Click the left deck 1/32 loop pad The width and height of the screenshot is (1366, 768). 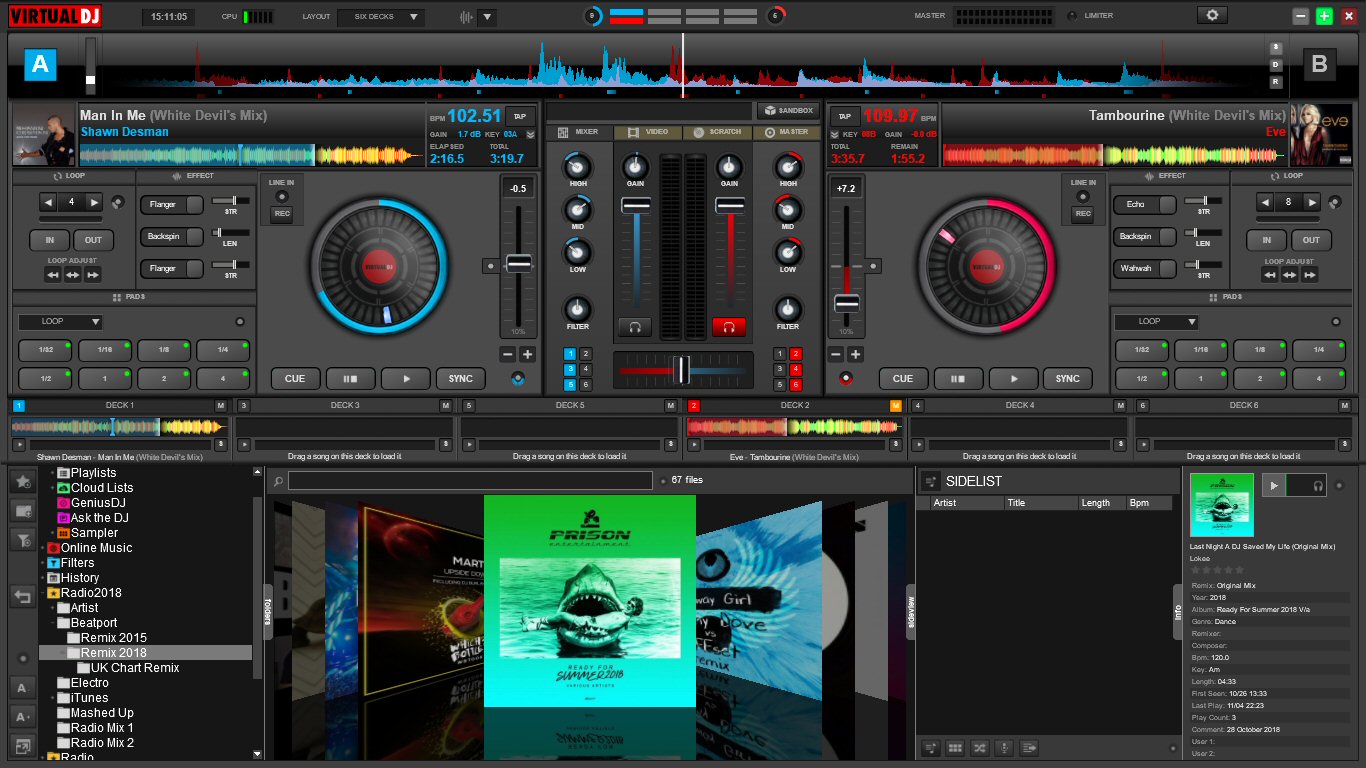tap(46, 350)
